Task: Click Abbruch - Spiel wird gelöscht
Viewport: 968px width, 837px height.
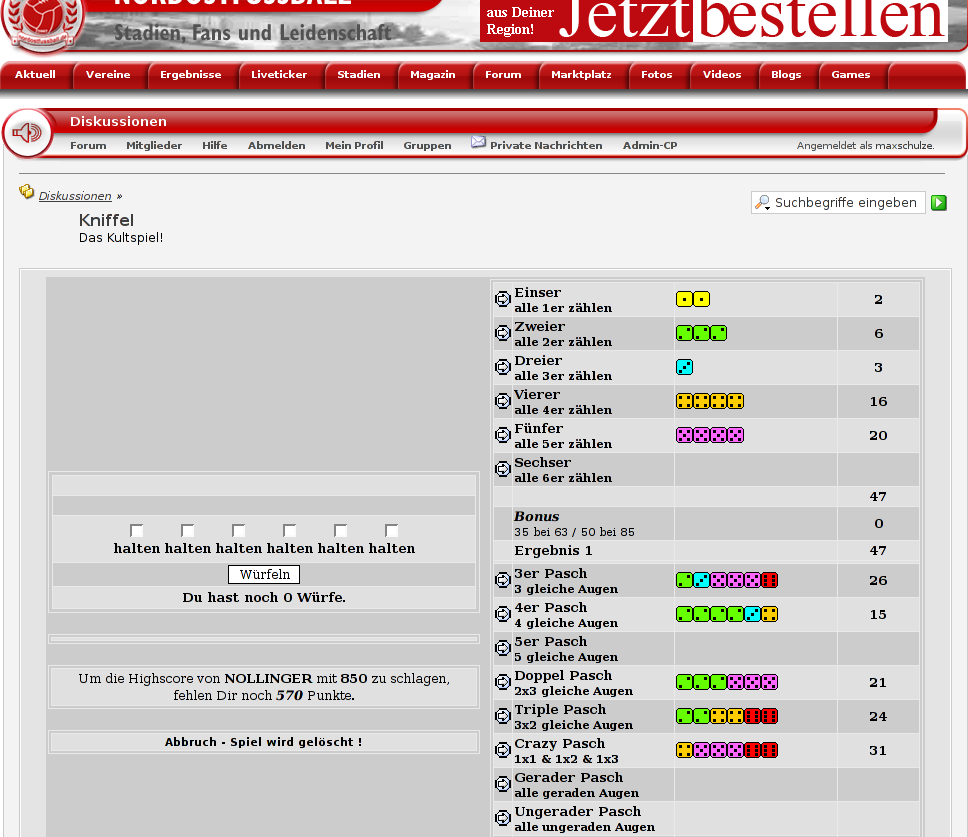Action: pyautogui.click(x=264, y=742)
